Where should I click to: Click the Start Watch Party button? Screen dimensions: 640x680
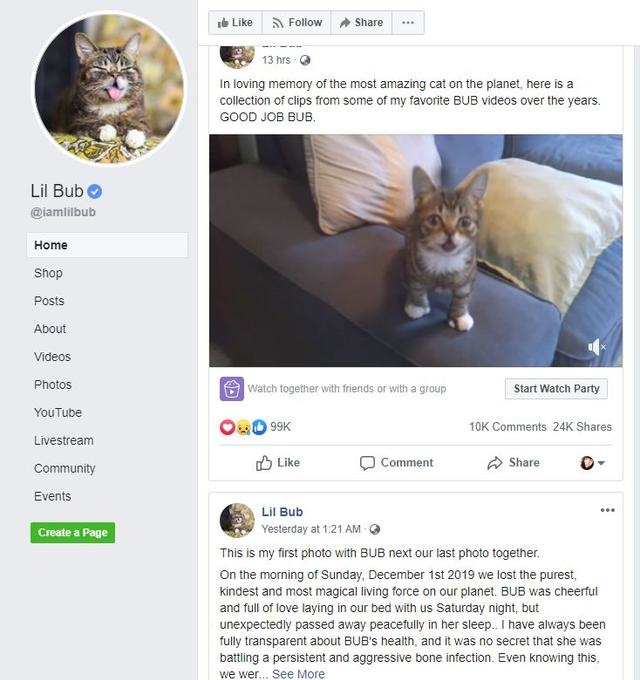click(556, 389)
